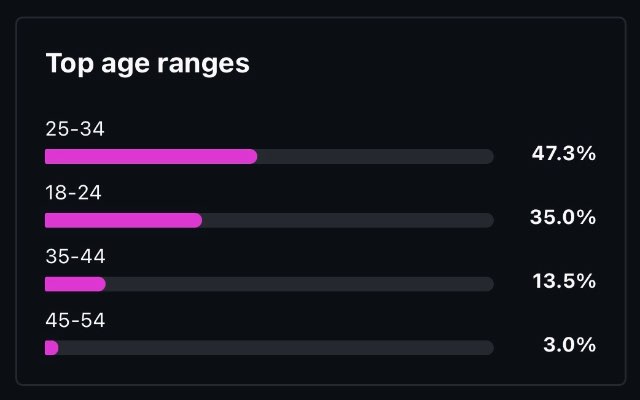Select the 45-54 age range label

click(x=75, y=320)
